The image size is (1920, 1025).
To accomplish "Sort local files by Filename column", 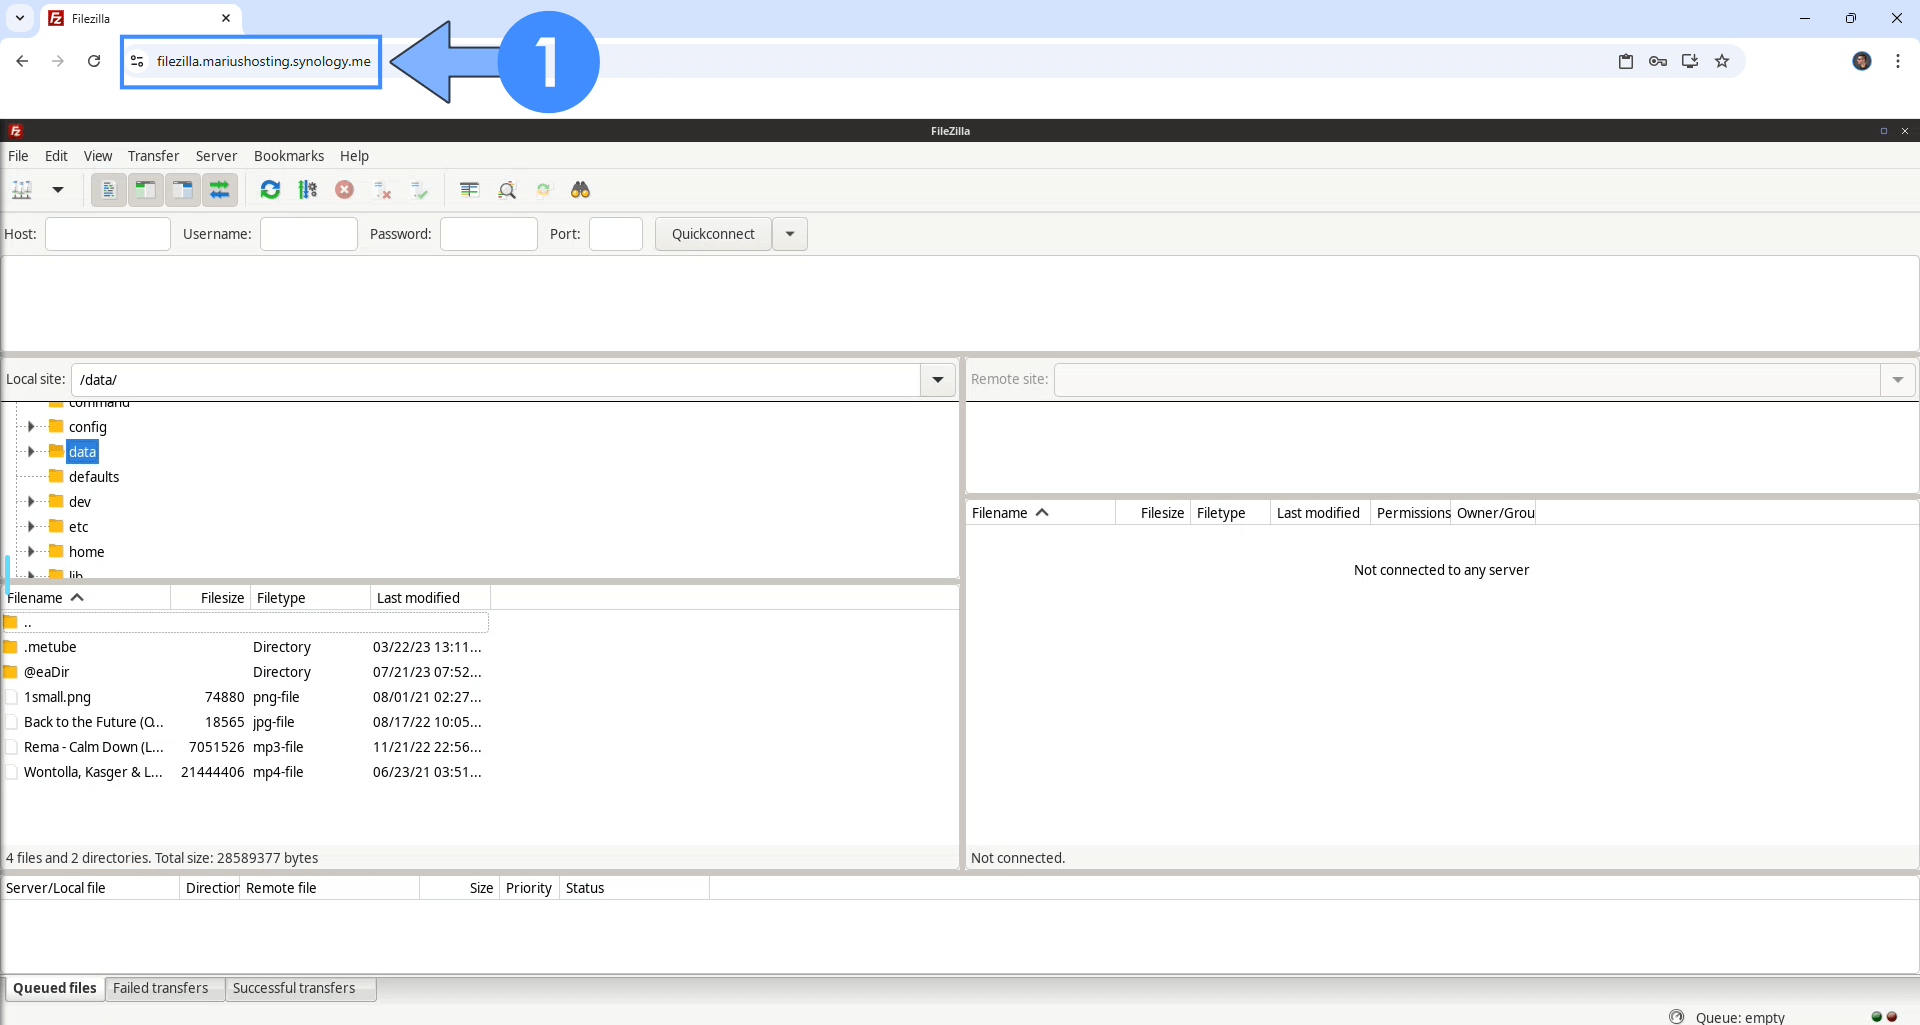I will (x=86, y=598).
